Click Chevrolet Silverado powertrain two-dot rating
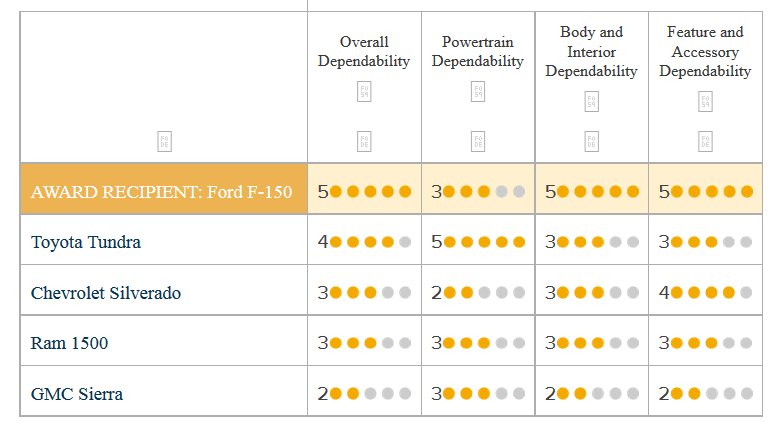The height and width of the screenshot is (423, 769). click(x=478, y=293)
